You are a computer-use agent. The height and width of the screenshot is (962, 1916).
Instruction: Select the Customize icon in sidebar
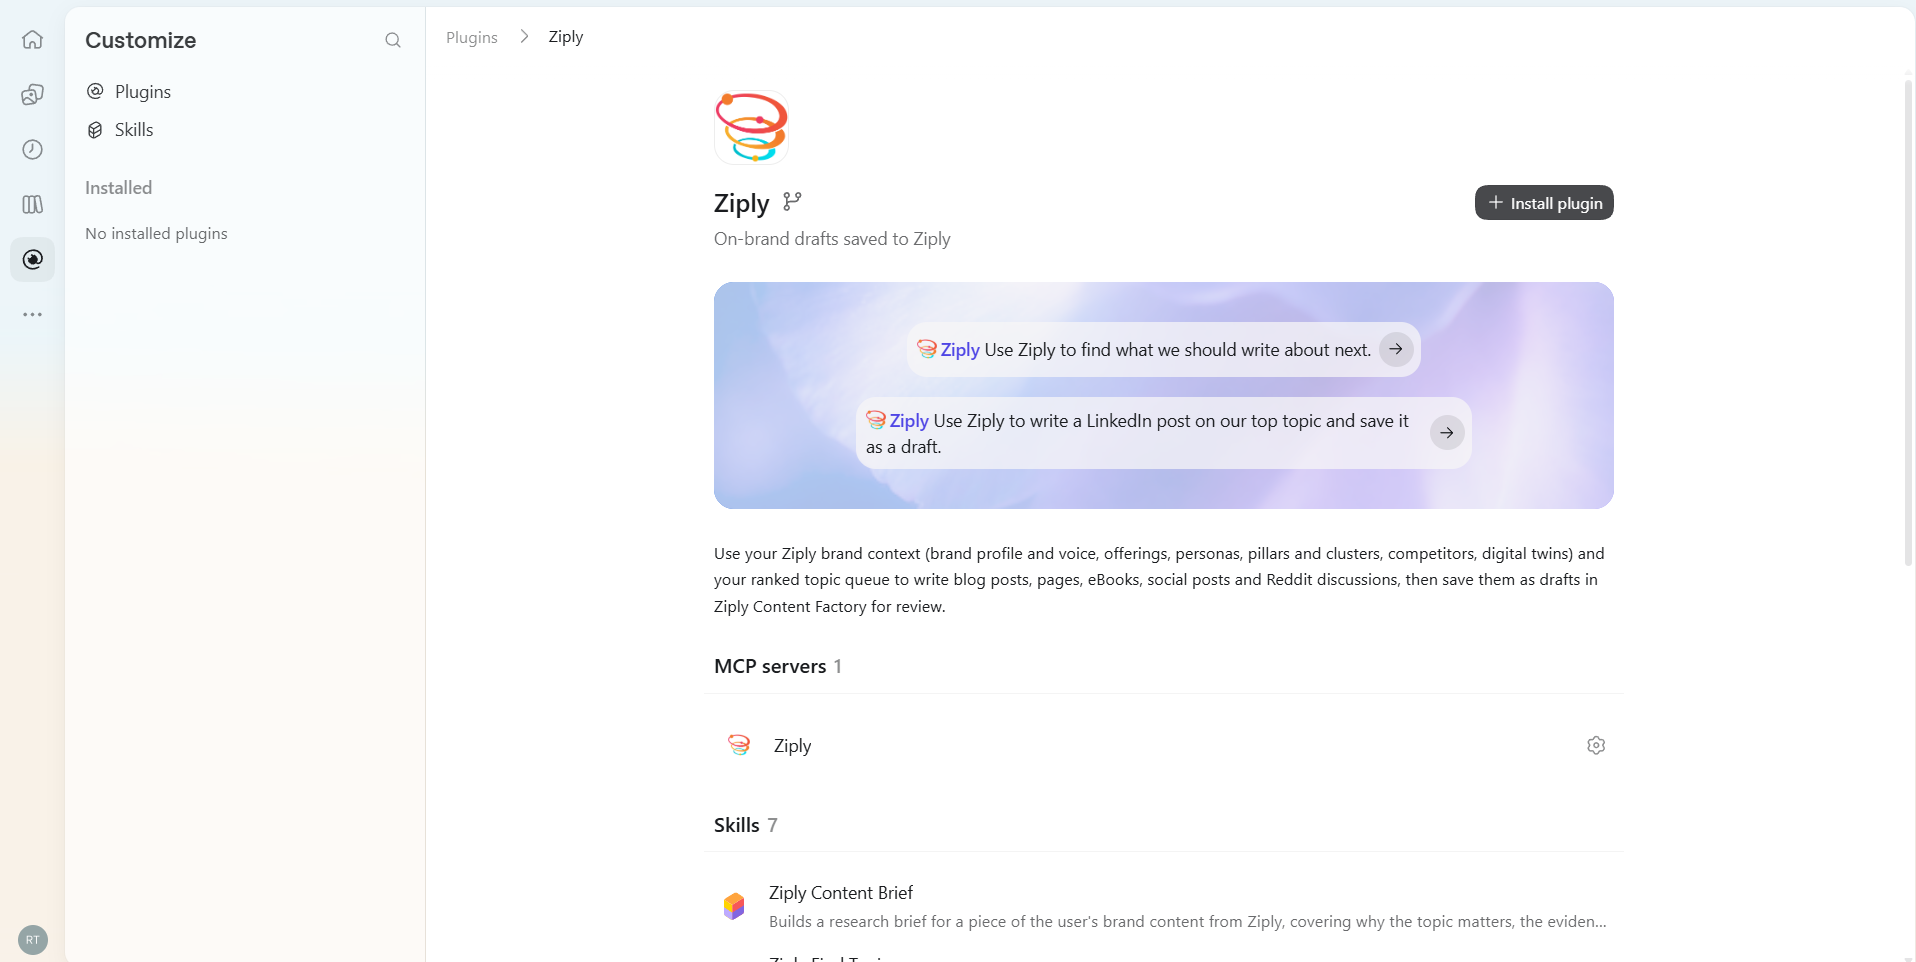32,259
